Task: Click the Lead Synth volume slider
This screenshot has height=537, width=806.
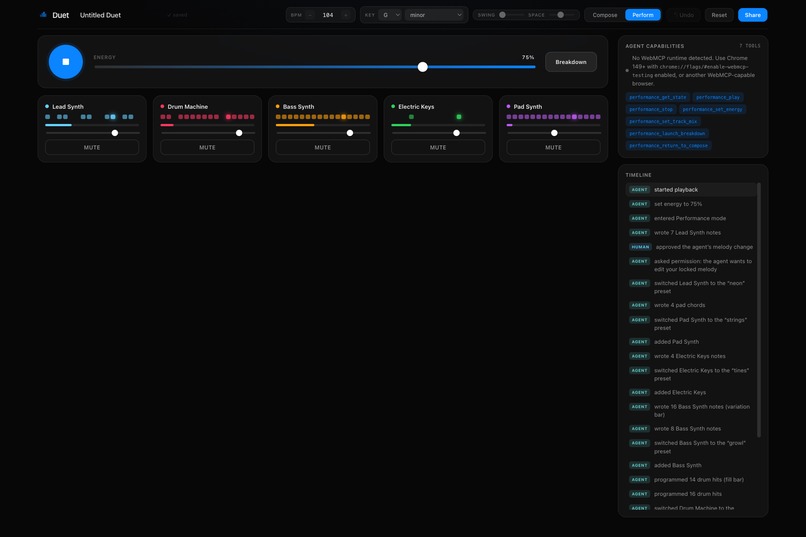Action: point(92,133)
